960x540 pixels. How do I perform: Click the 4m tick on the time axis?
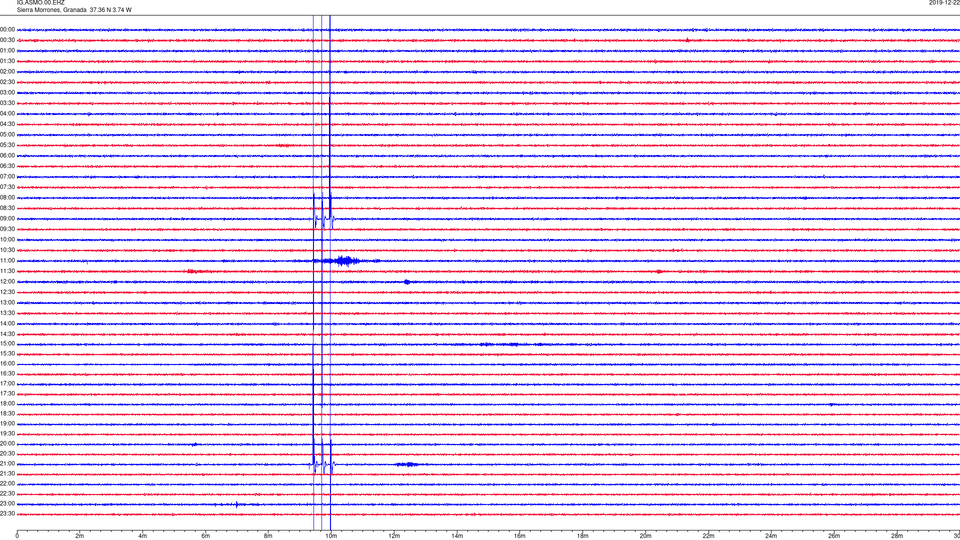pos(143,536)
